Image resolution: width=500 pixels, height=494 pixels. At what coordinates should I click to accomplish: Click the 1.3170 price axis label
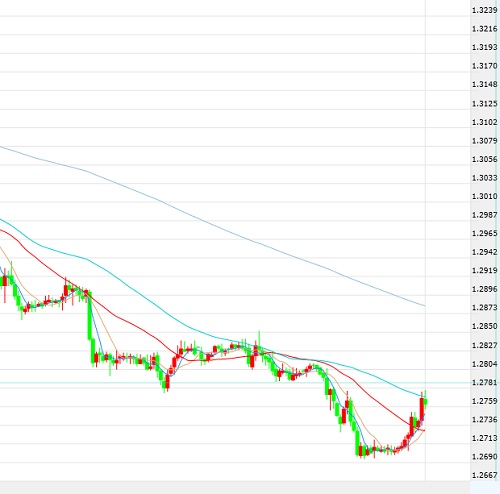click(x=484, y=66)
